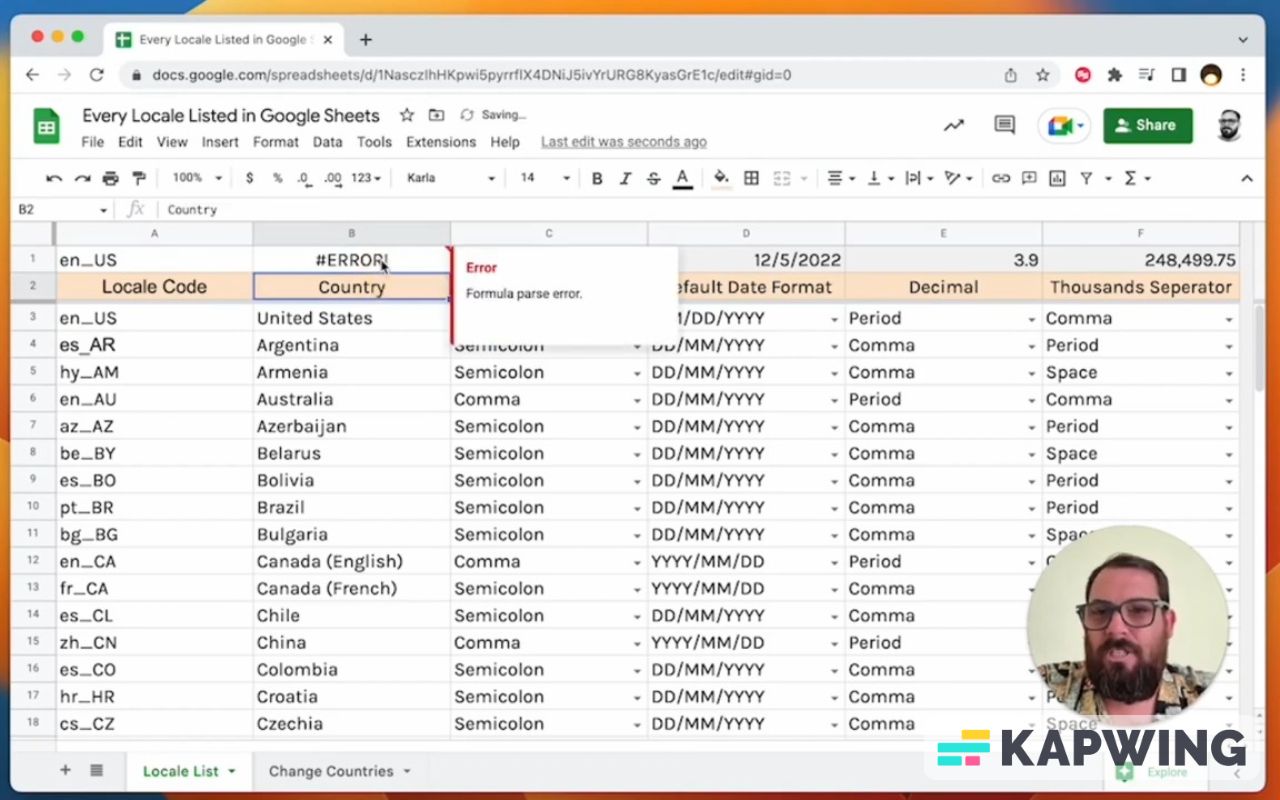Open the font size 14 dropdown
Viewport: 1280px width, 800px height.
coord(544,178)
